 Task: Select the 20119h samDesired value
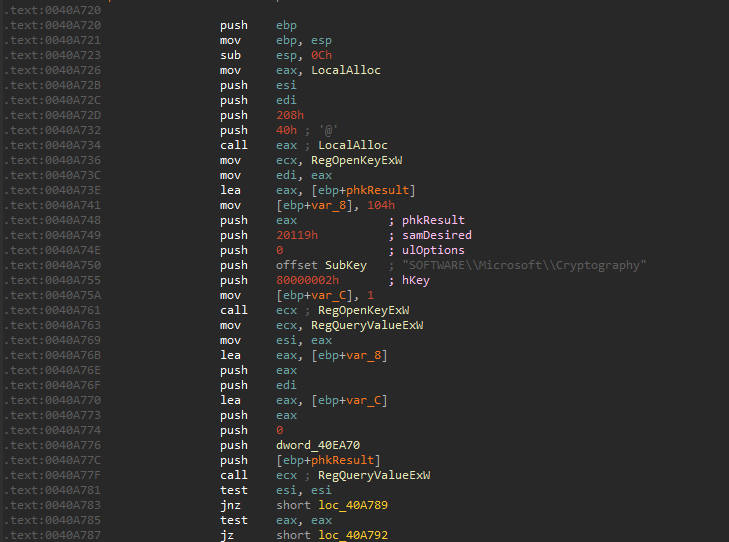pyautogui.click(x=297, y=235)
